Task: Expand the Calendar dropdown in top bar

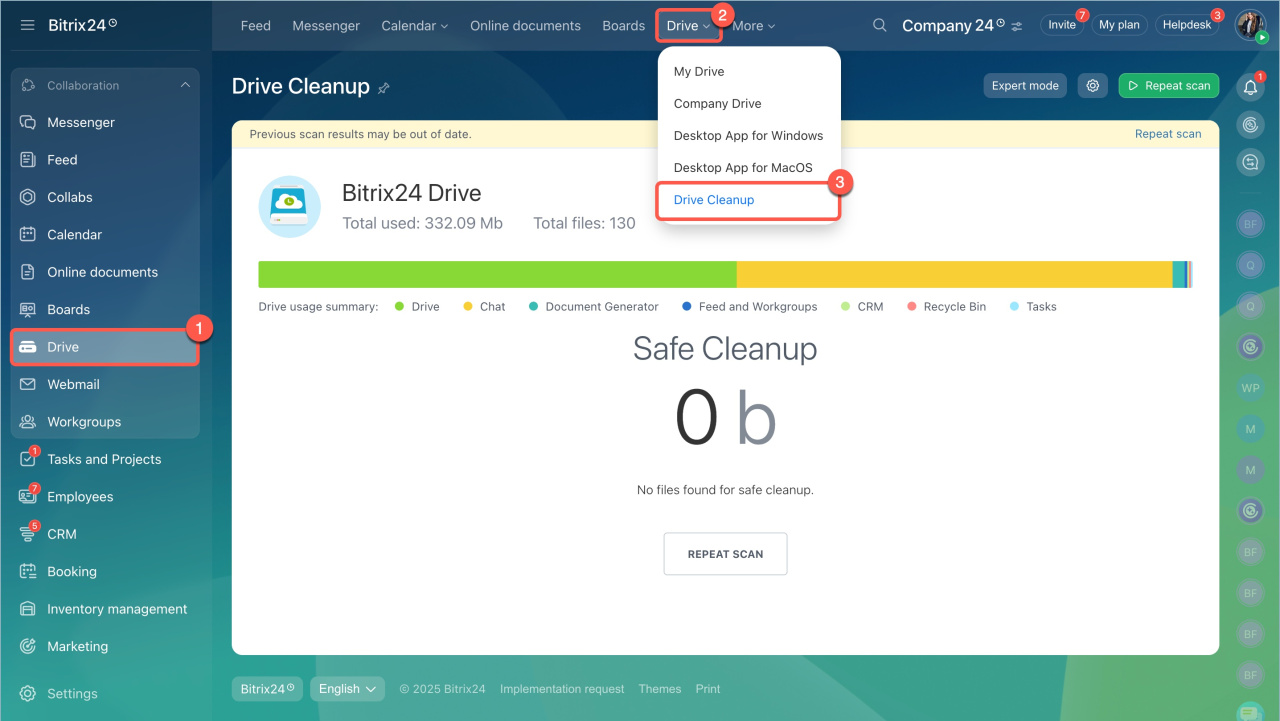Action: point(414,26)
